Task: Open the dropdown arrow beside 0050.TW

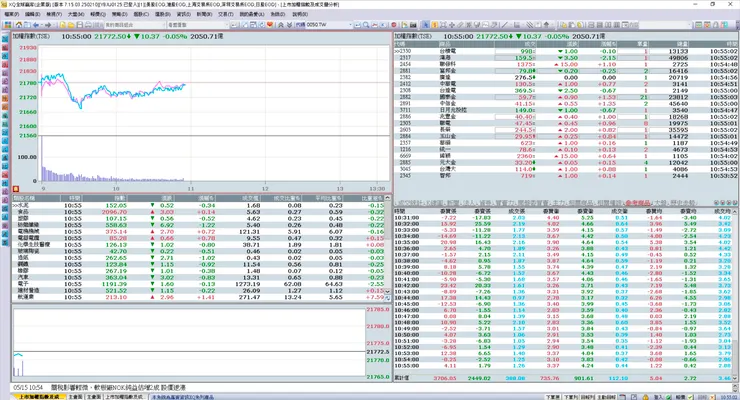Action: point(351,25)
